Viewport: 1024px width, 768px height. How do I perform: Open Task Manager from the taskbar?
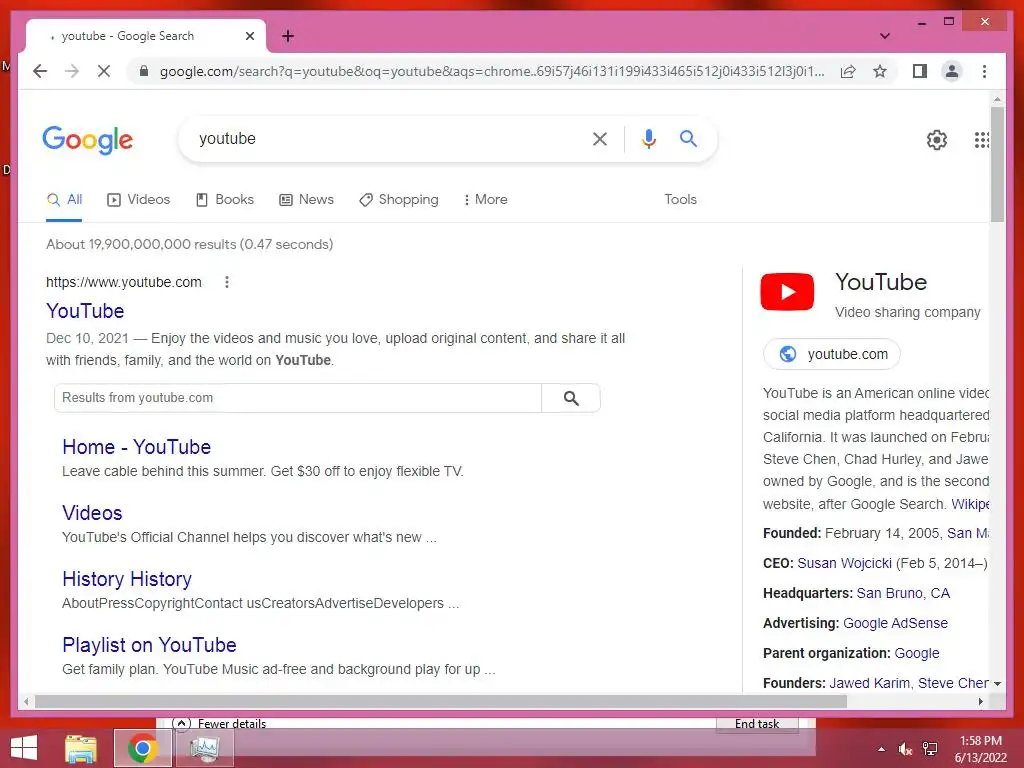pyautogui.click(x=204, y=748)
